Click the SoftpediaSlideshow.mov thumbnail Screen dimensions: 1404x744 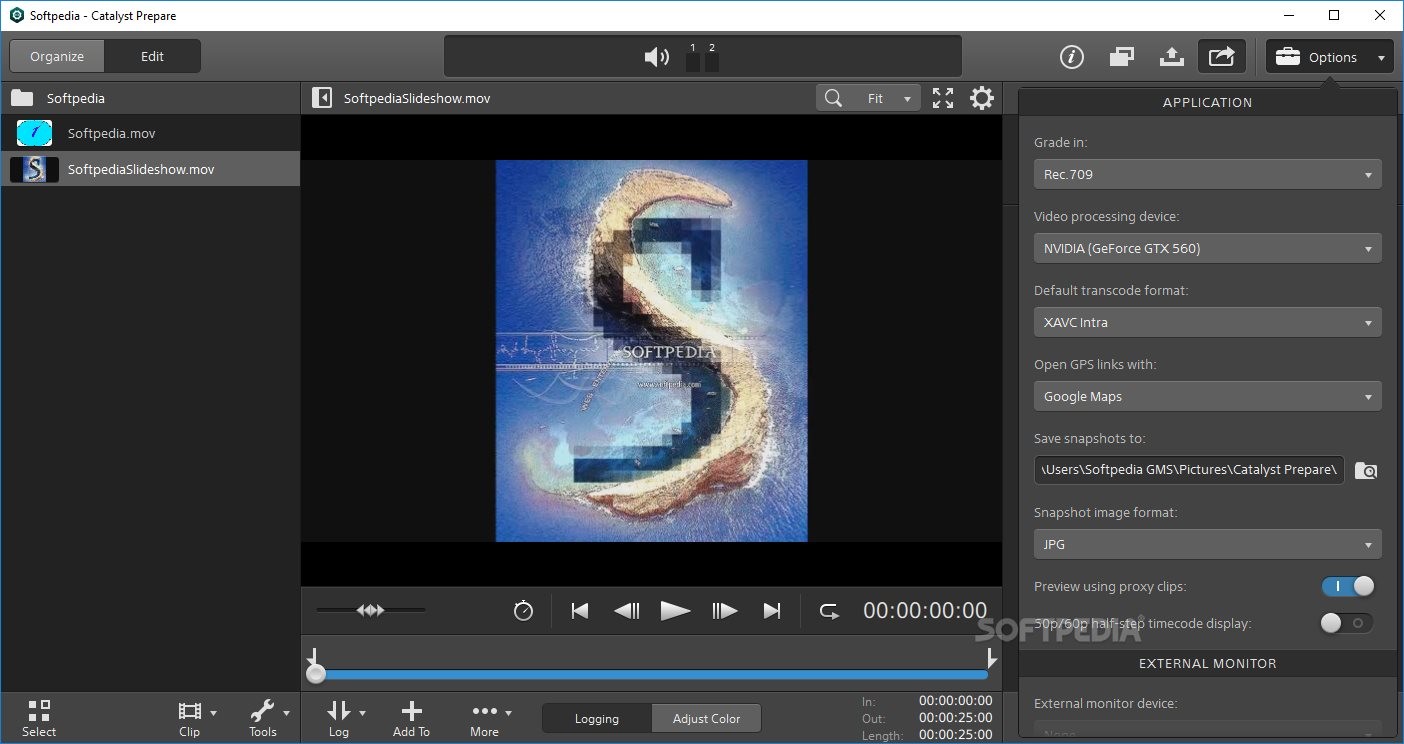coord(34,169)
